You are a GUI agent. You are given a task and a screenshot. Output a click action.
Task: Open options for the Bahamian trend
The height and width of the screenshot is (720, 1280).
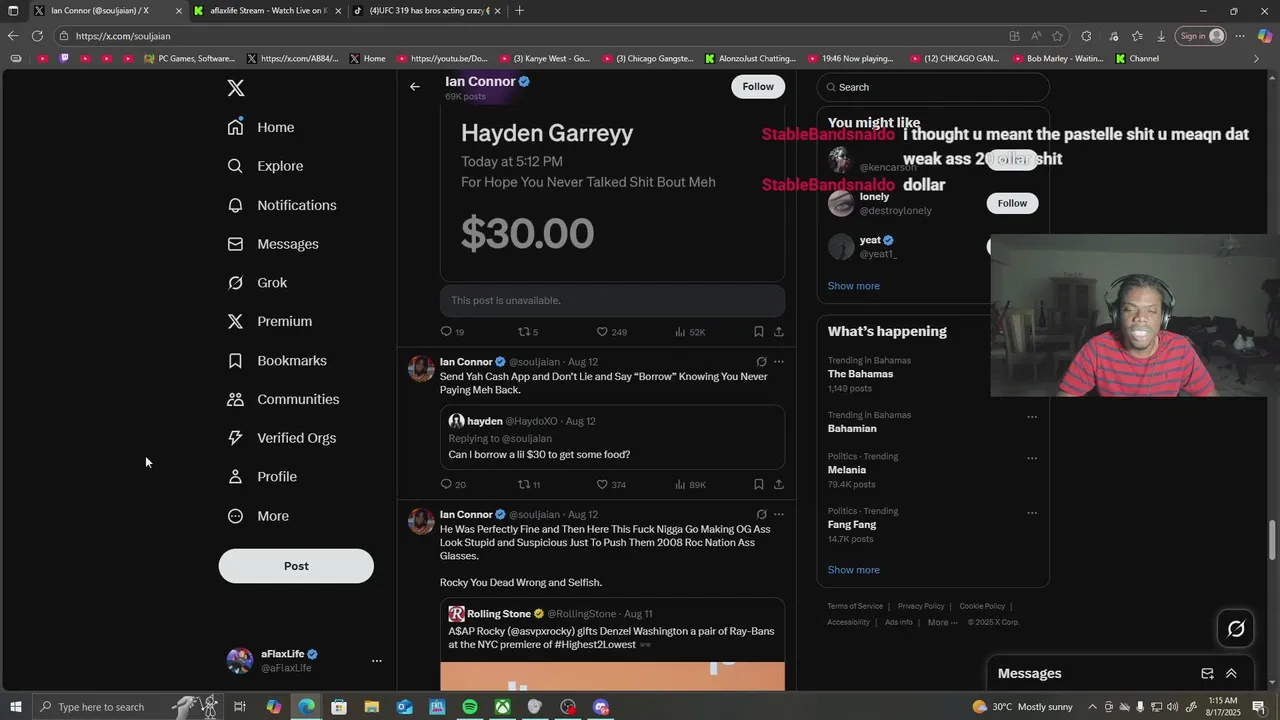pyautogui.click(x=1032, y=417)
